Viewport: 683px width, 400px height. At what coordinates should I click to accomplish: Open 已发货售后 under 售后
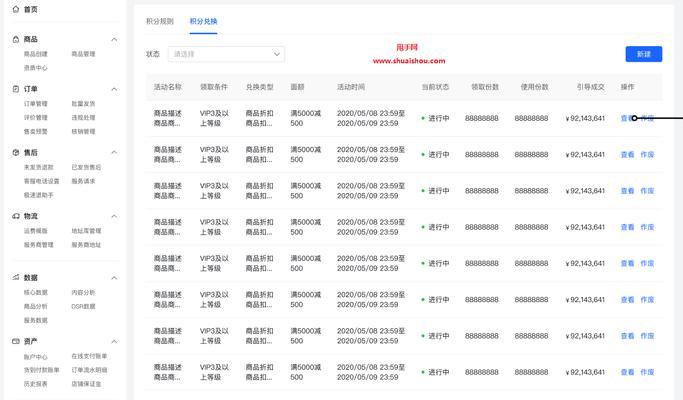pyautogui.click(x=86, y=167)
